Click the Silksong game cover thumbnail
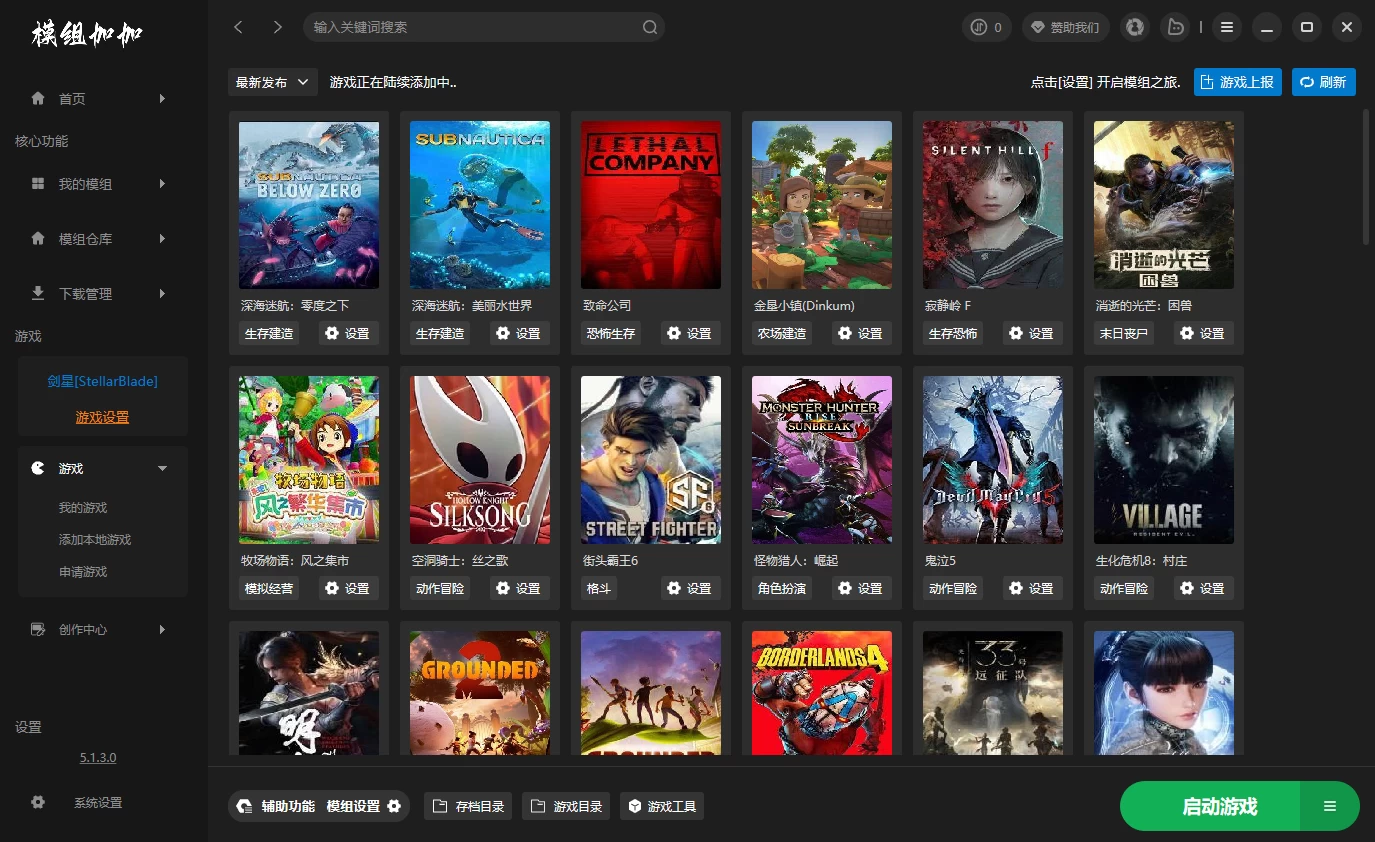Viewport: 1375px width, 842px height. pyautogui.click(x=480, y=460)
